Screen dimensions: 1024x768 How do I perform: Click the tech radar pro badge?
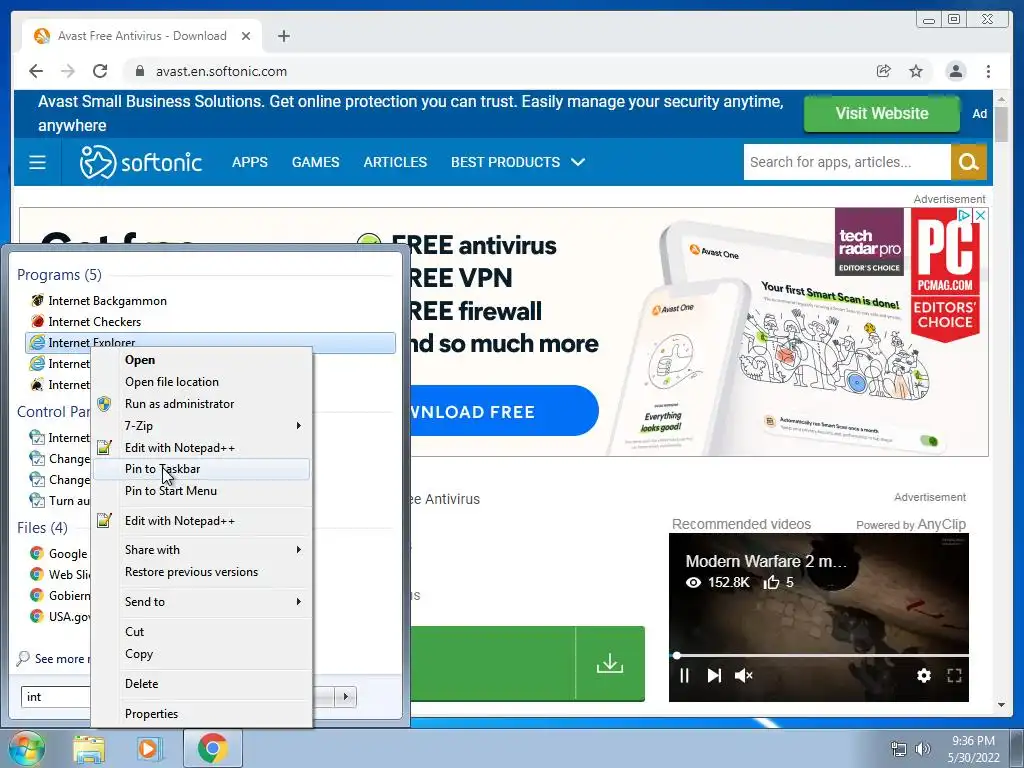869,242
